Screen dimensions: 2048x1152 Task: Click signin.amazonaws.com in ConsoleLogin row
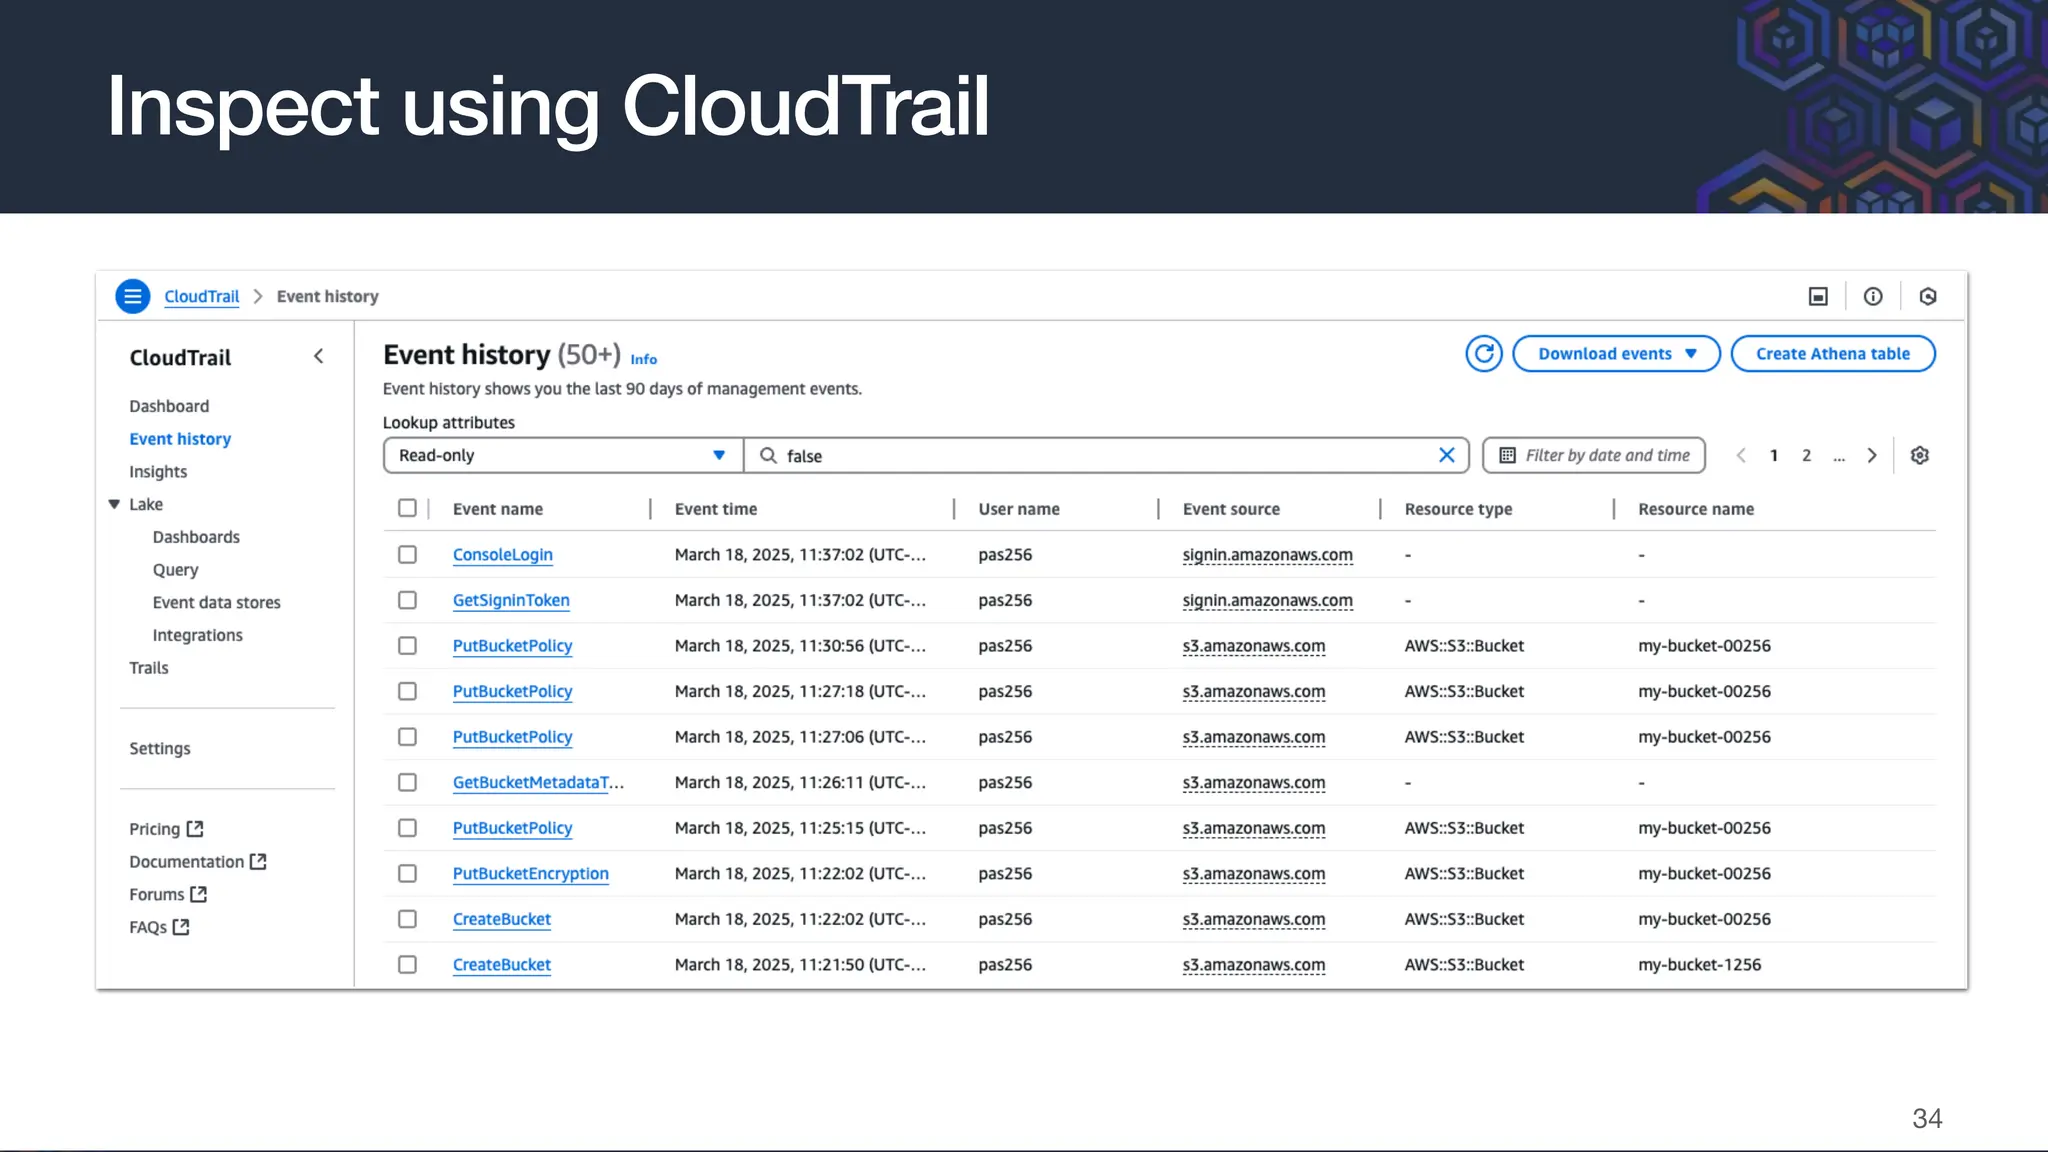tap(1267, 554)
